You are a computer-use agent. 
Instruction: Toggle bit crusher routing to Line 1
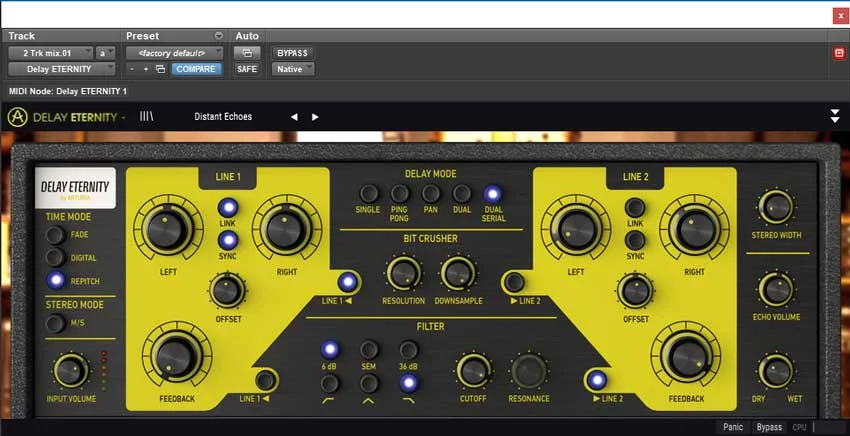coord(347,282)
